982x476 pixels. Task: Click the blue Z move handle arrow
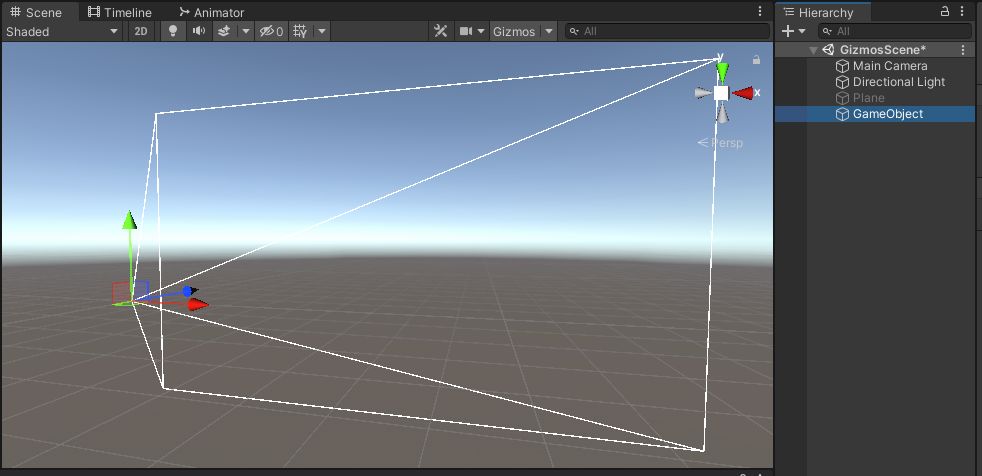pos(189,291)
